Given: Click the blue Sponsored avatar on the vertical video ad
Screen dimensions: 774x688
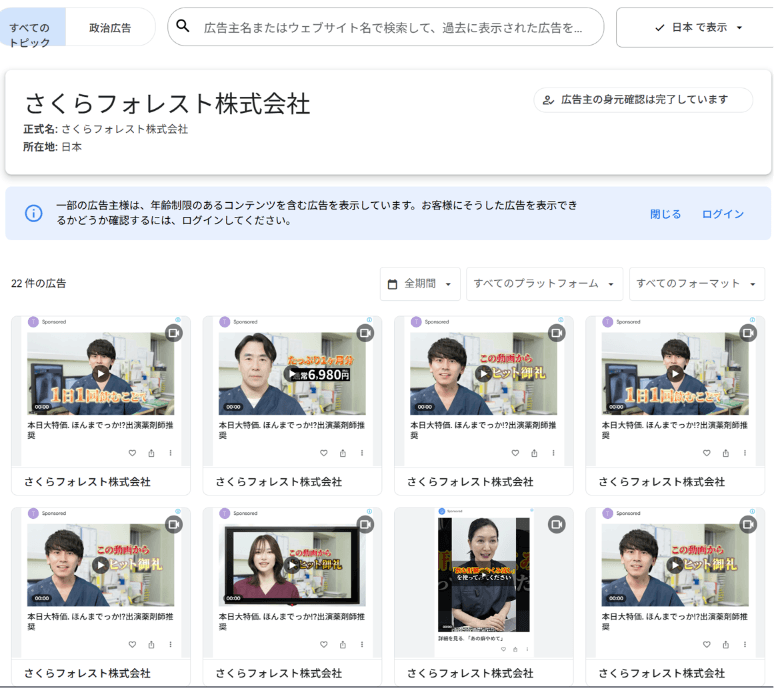Looking at the screenshot, I should point(442,511).
